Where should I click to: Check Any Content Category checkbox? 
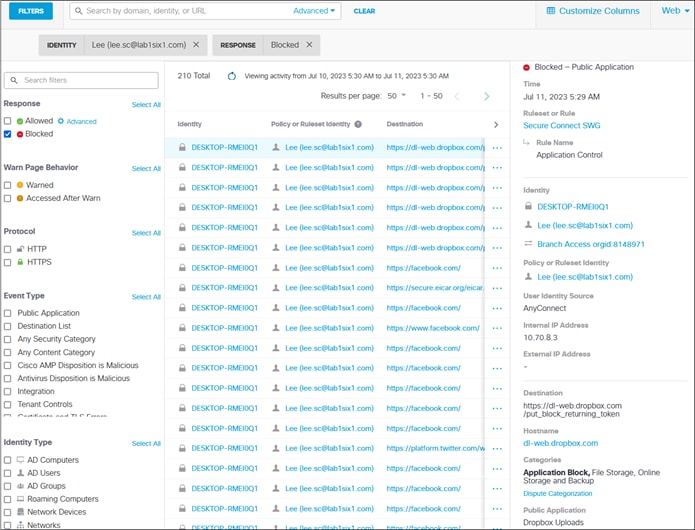click(x=8, y=352)
